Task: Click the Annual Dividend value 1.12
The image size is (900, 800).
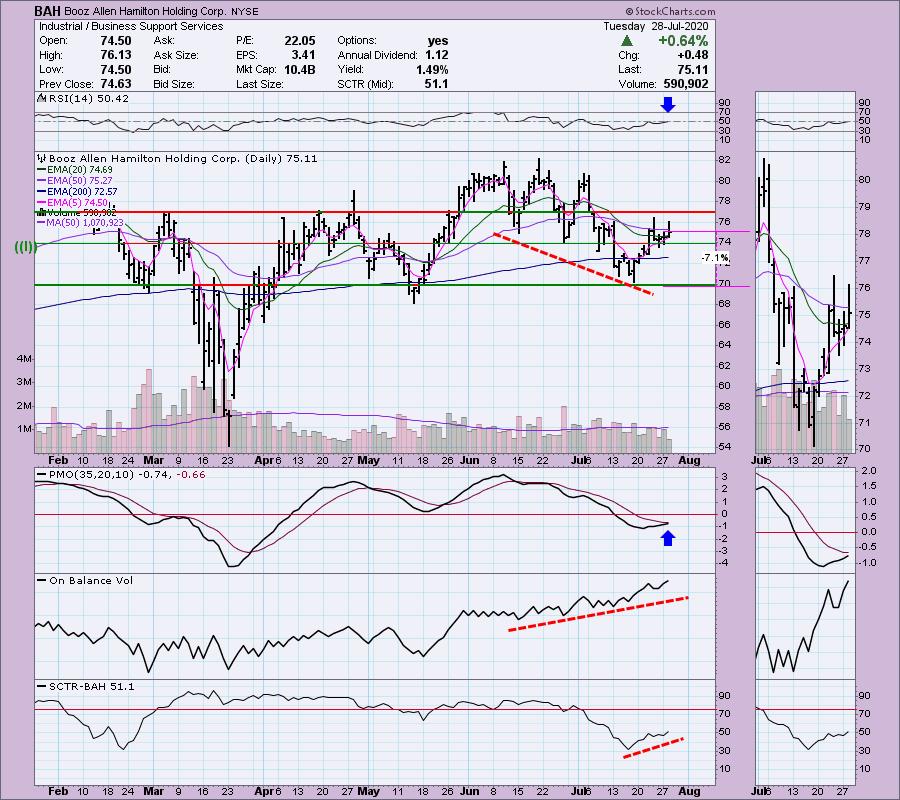Action: [437, 55]
